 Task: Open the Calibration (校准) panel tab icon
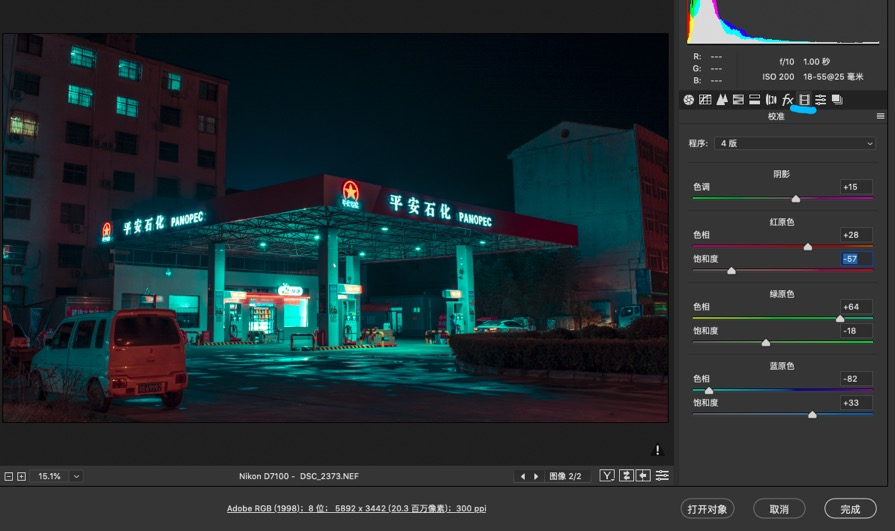pyautogui.click(x=804, y=100)
